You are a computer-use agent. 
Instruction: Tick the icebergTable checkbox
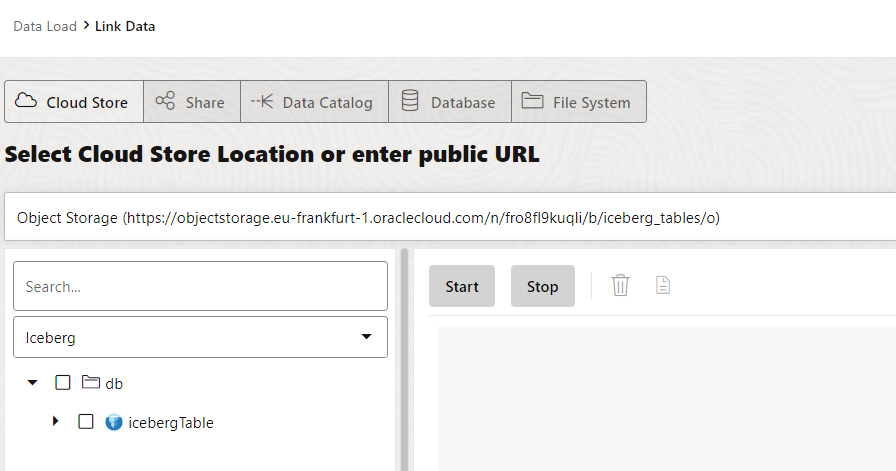click(86, 422)
